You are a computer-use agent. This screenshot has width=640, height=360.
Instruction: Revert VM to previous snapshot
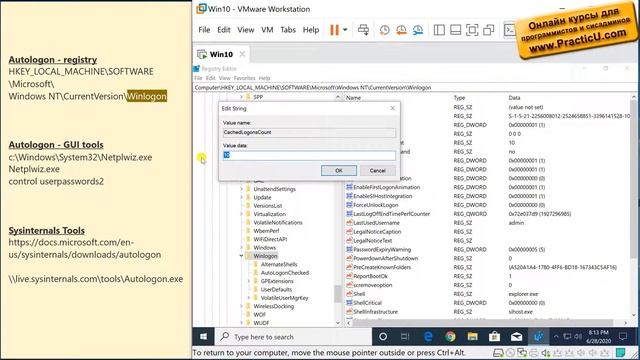coord(401,30)
